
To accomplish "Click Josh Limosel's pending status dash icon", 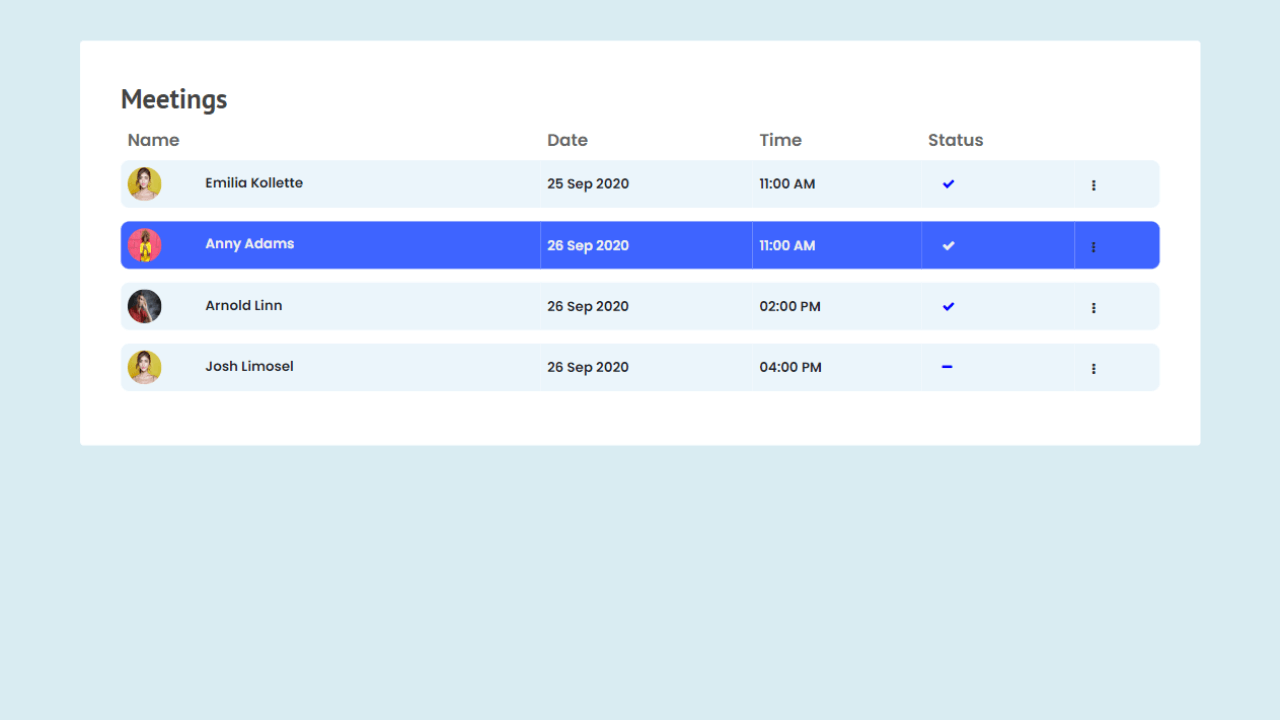I will pyautogui.click(x=947, y=367).
